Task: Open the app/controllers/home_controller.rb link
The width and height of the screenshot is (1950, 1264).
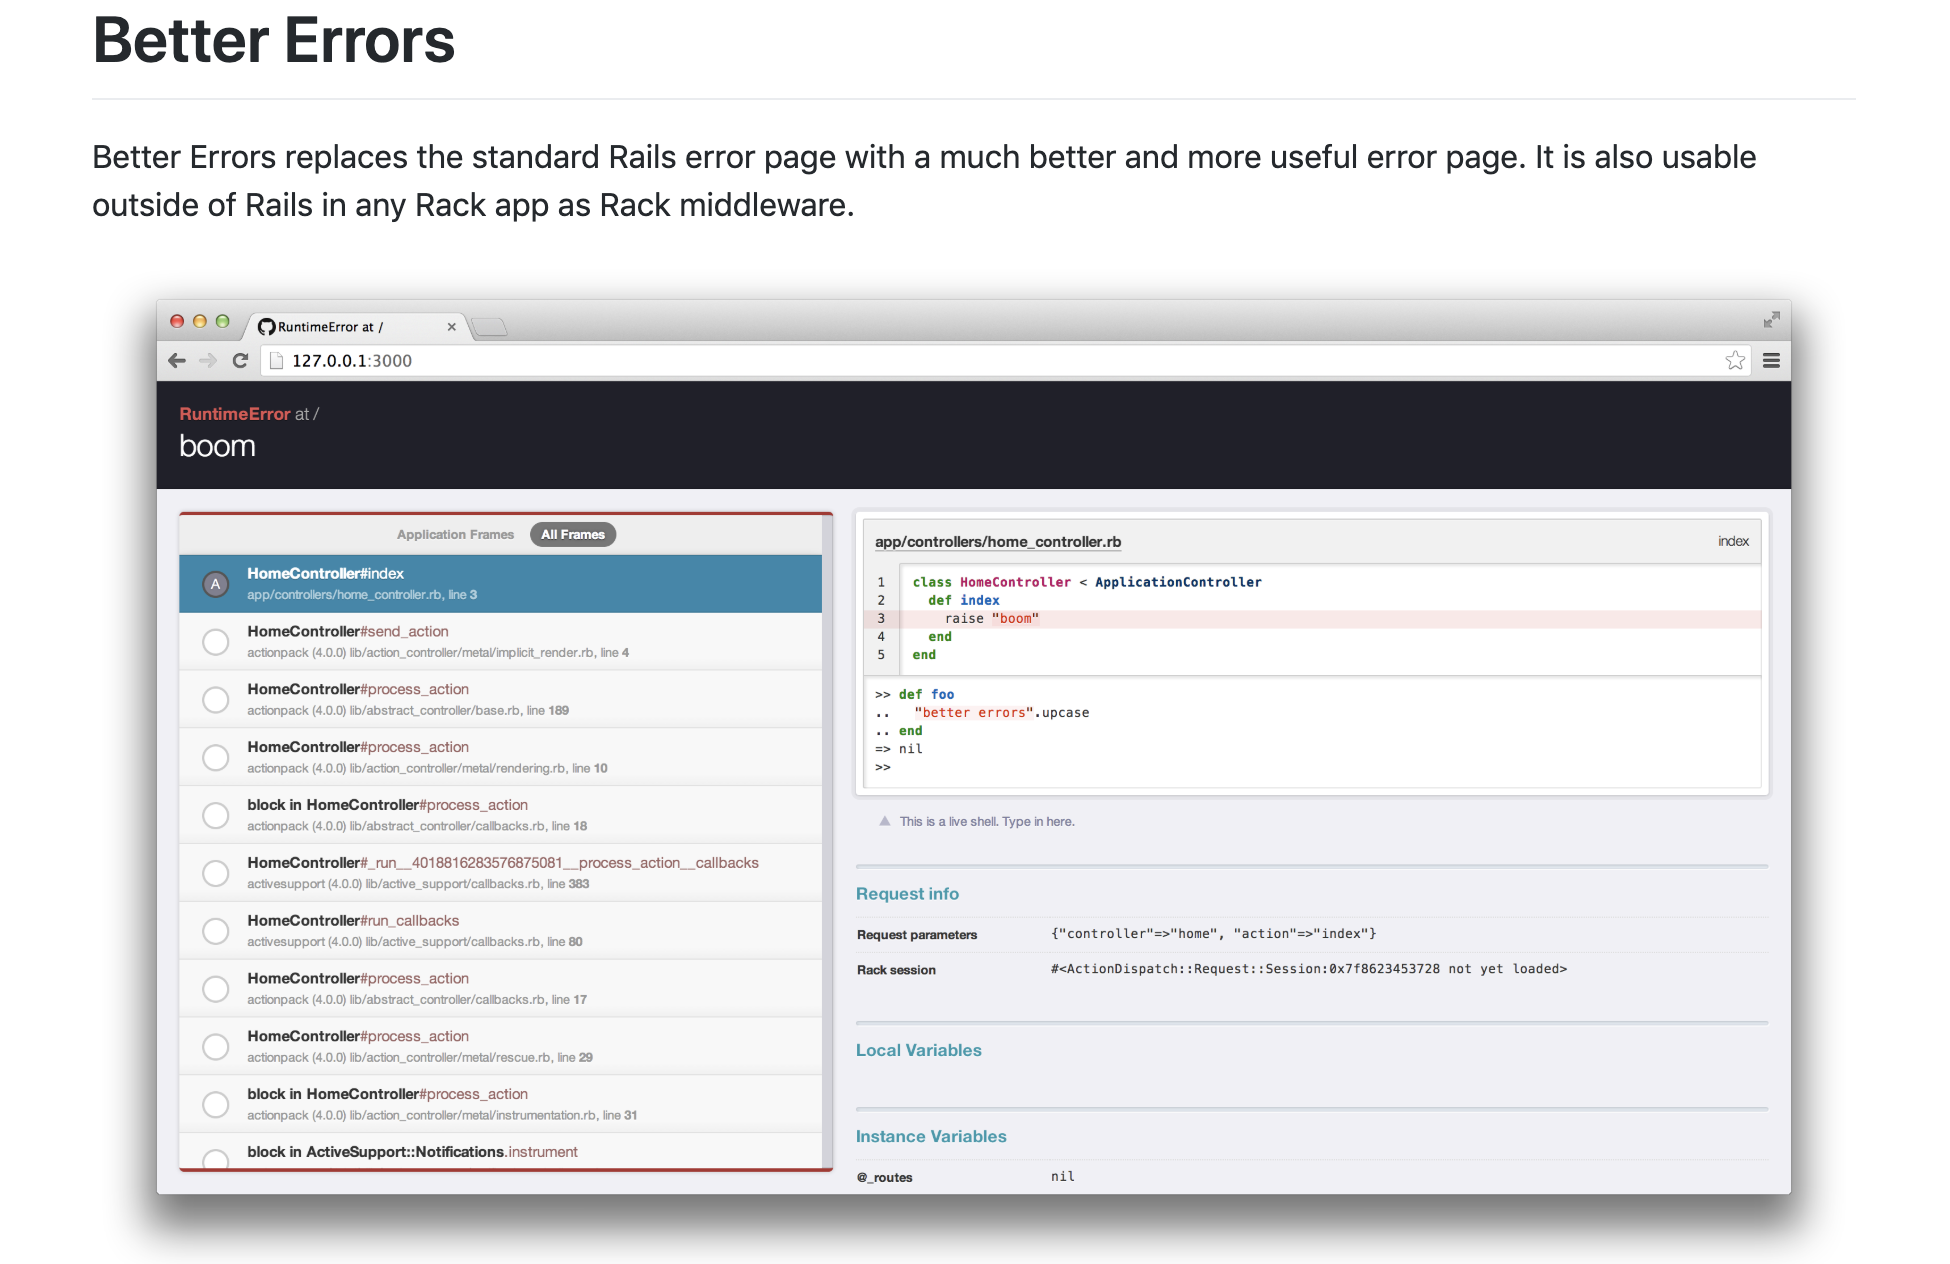Action: pos(996,541)
